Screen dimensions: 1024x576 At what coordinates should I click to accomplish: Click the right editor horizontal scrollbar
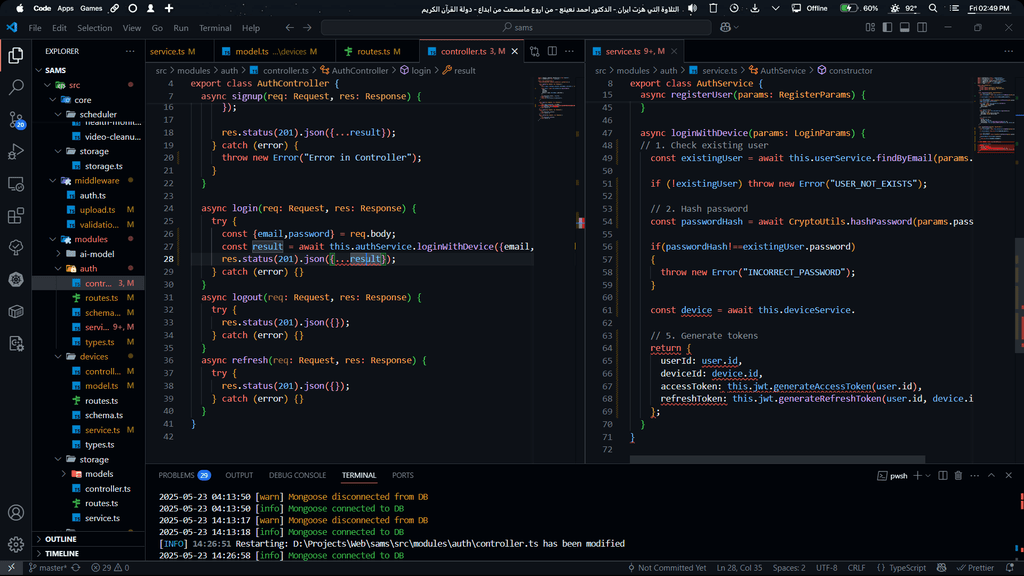(x=777, y=460)
